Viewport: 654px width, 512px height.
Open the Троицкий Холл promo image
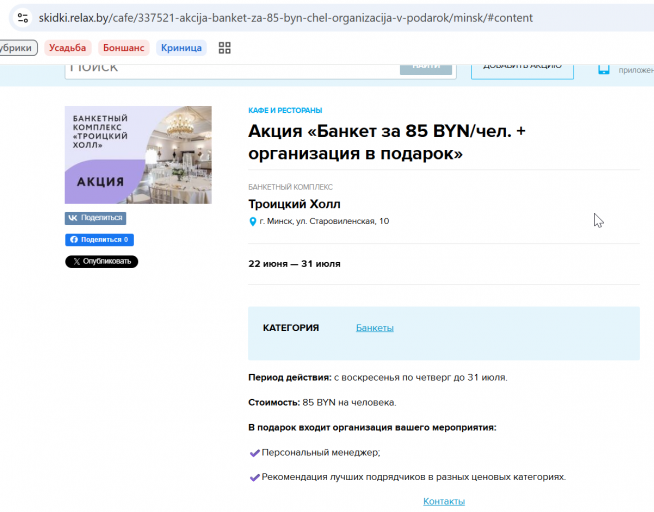(x=138, y=155)
